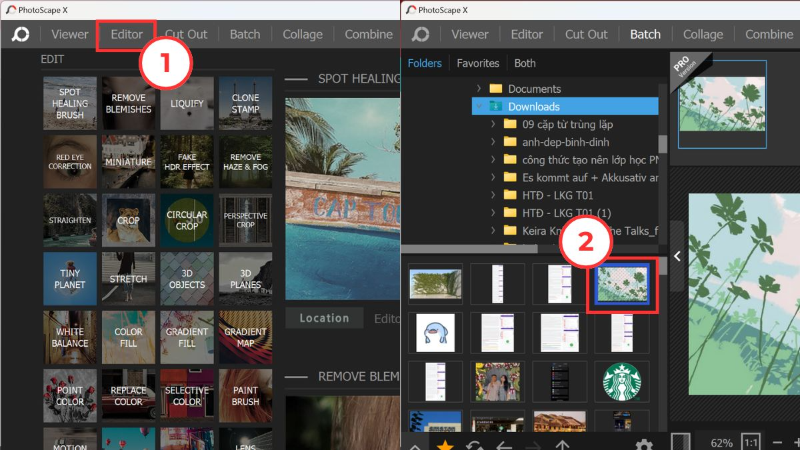Open the Clone Stamp tool

[245, 103]
